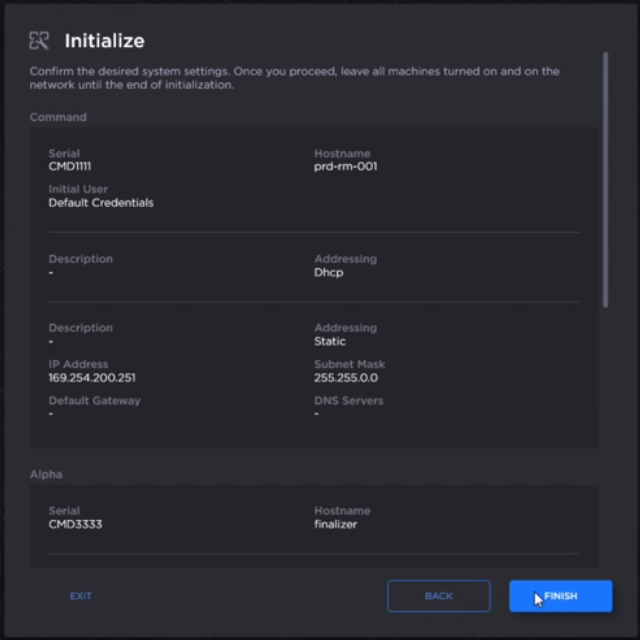Image resolution: width=640 pixels, height=640 pixels.
Task: Click the EXIT link
Action: tap(81, 596)
